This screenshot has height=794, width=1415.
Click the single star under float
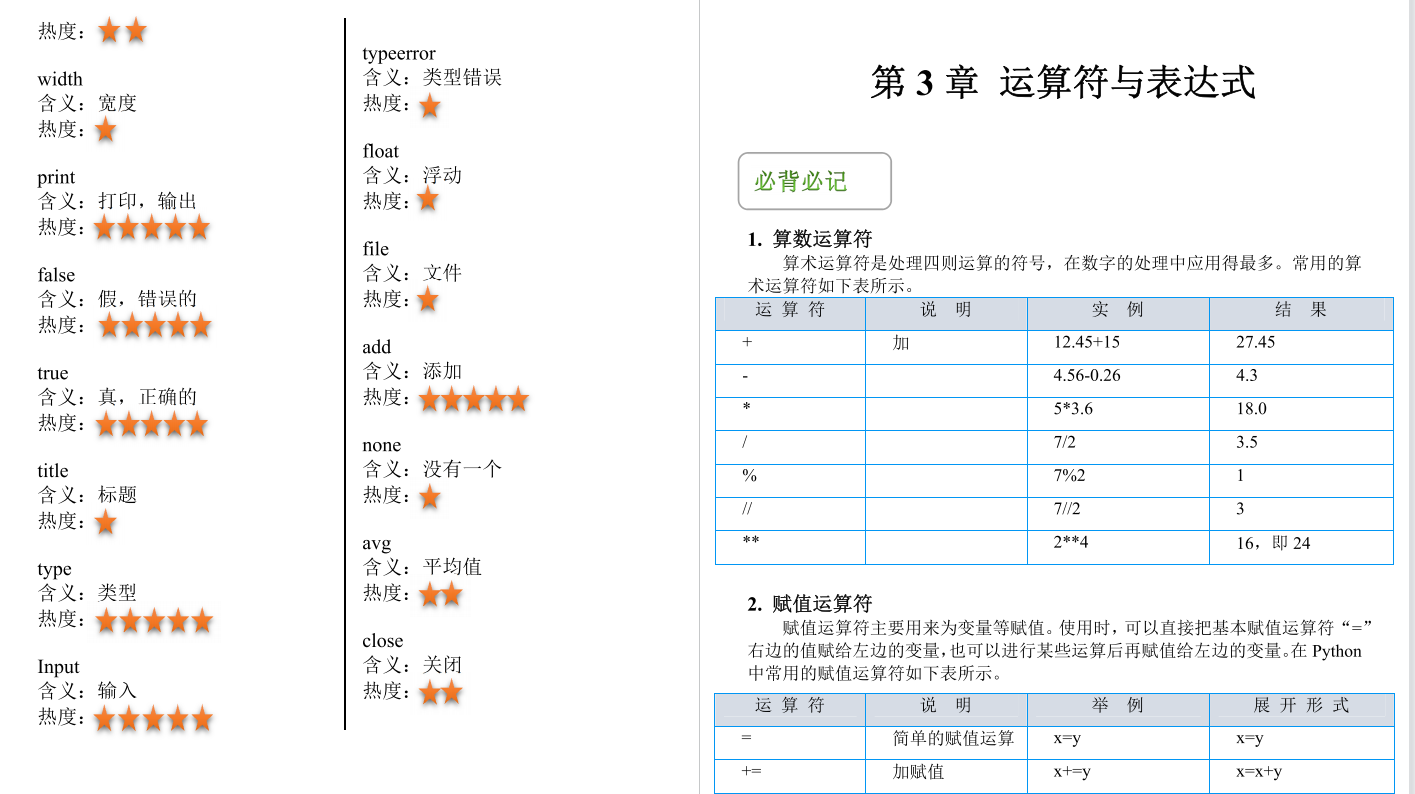(x=428, y=200)
